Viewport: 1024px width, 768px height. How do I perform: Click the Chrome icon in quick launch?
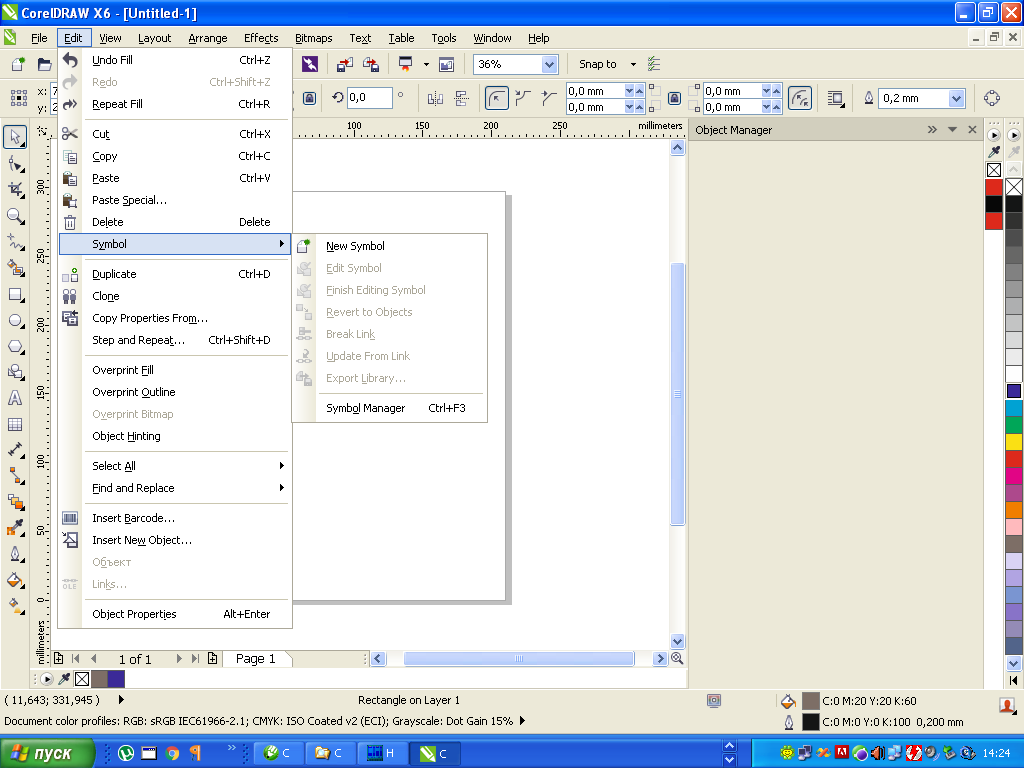(172, 753)
